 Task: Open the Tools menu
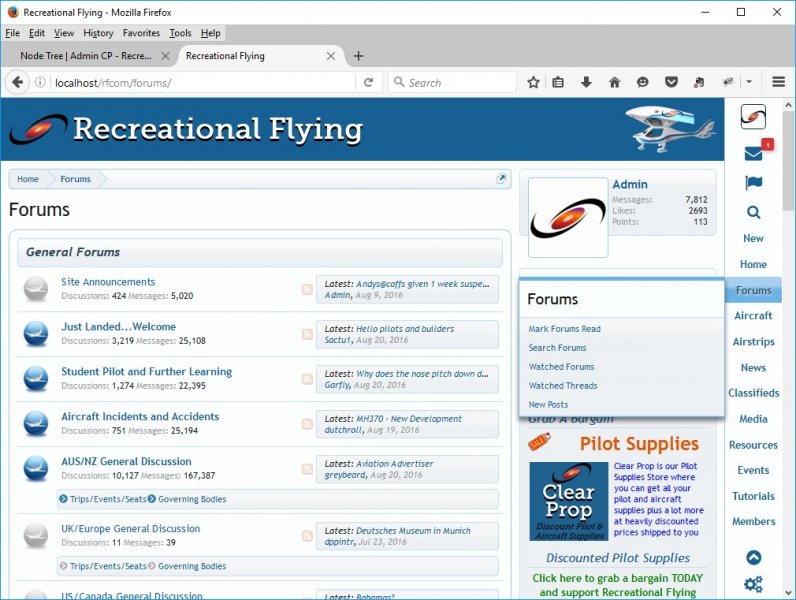(x=180, y=33)
